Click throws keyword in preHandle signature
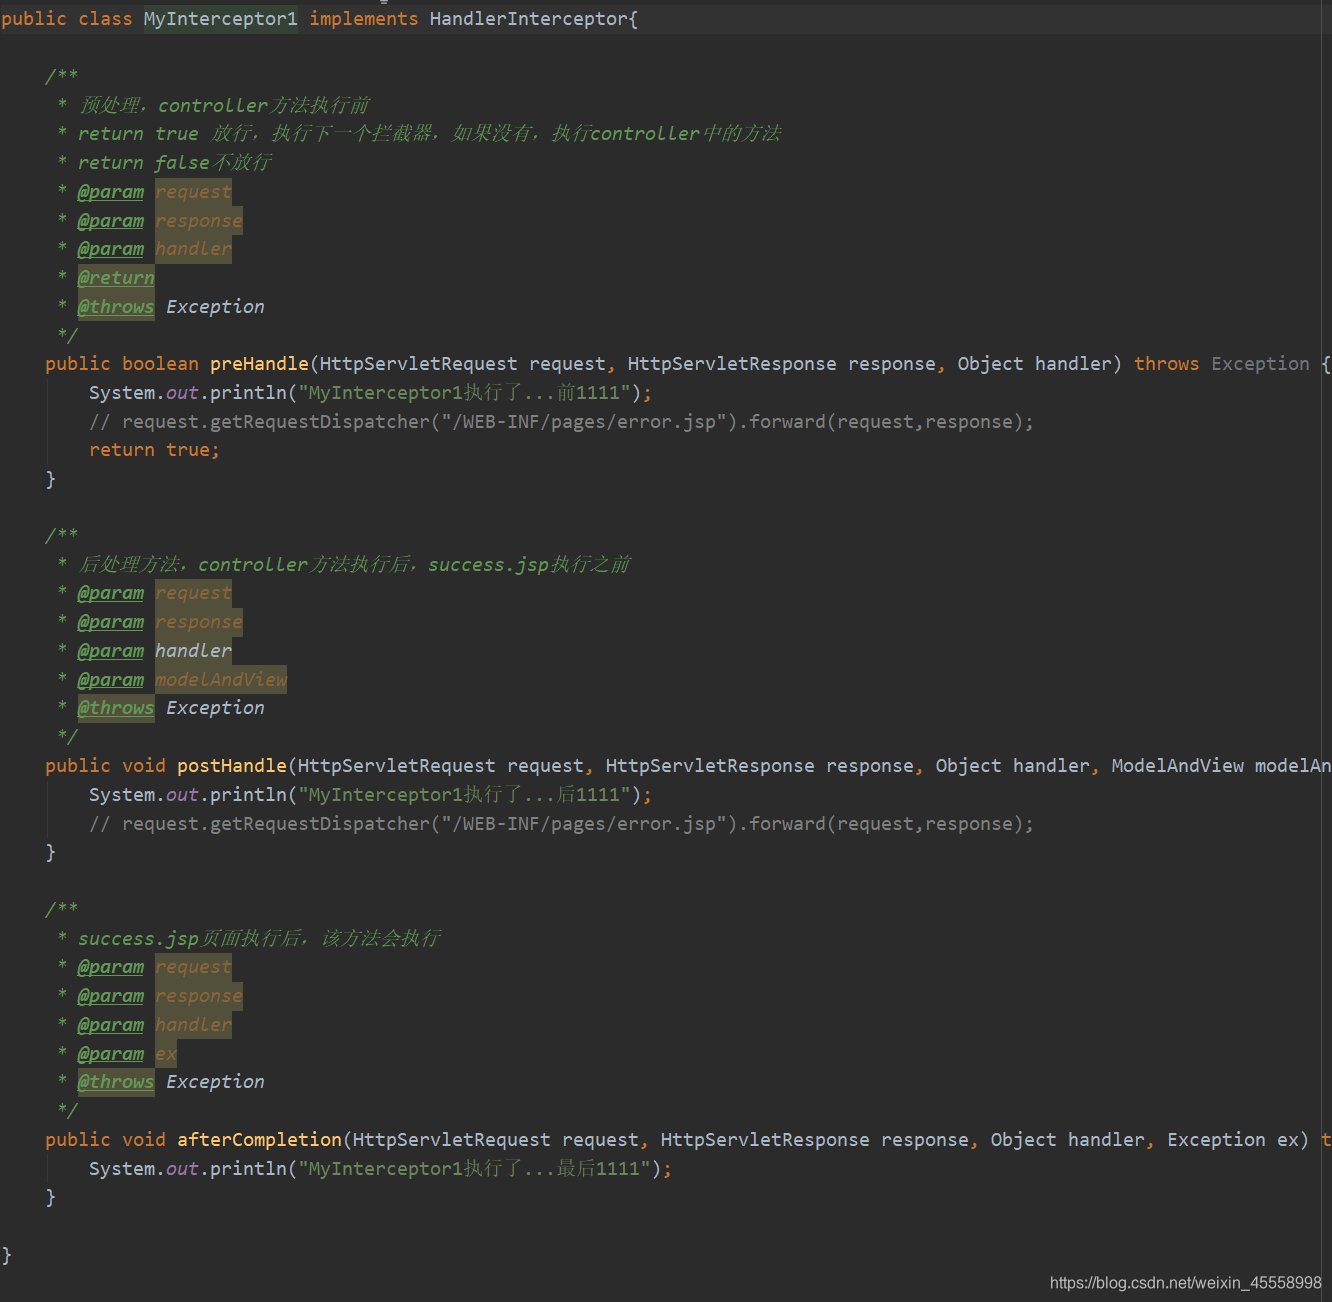 point(1166,364)
